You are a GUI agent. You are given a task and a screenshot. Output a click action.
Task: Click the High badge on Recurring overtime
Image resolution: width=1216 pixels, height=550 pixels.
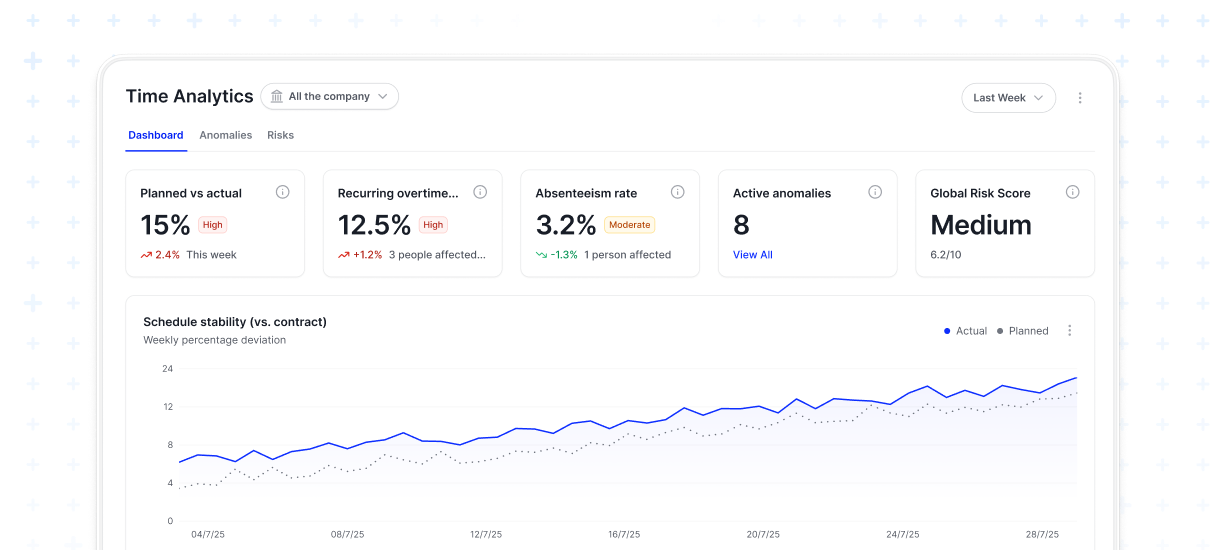click(x=433, y=225)
